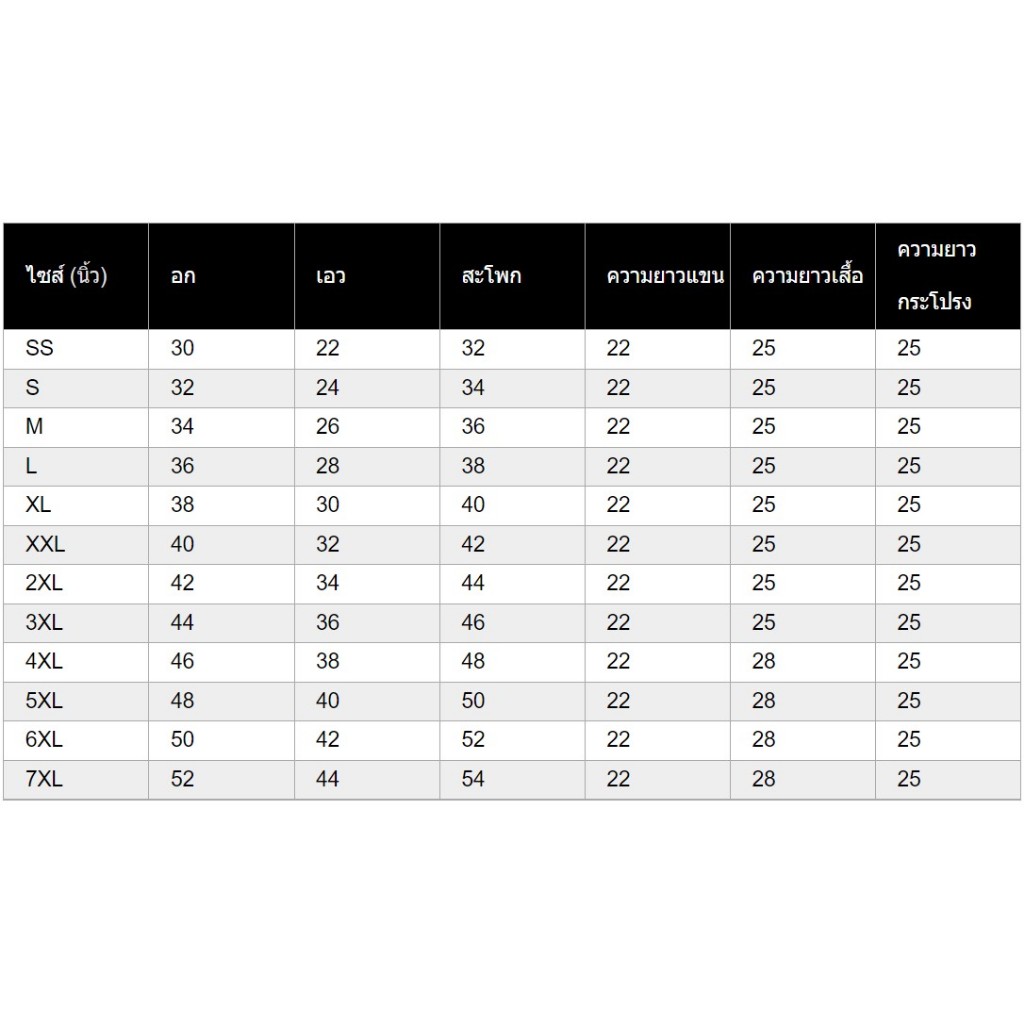Click the ไซส์ (นิ้ว) column header
1024x1024 pixels.
coord(66,276)
